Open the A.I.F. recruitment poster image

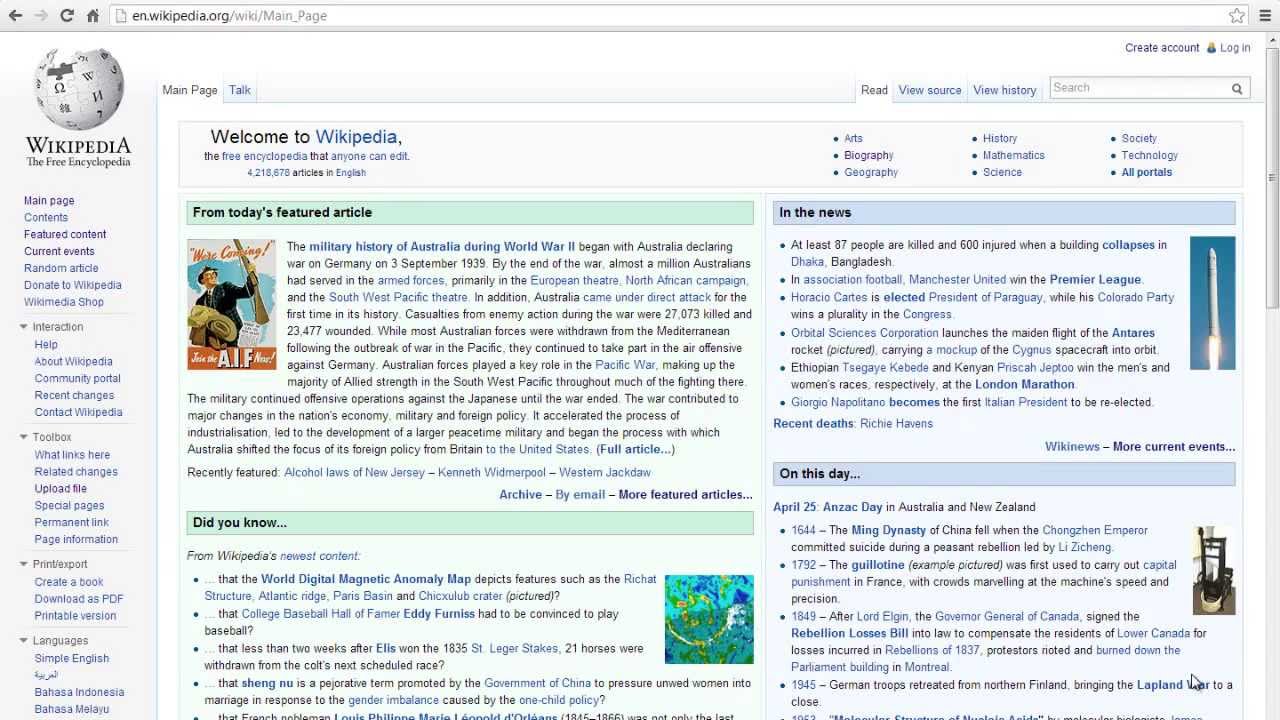coord(232,304)
